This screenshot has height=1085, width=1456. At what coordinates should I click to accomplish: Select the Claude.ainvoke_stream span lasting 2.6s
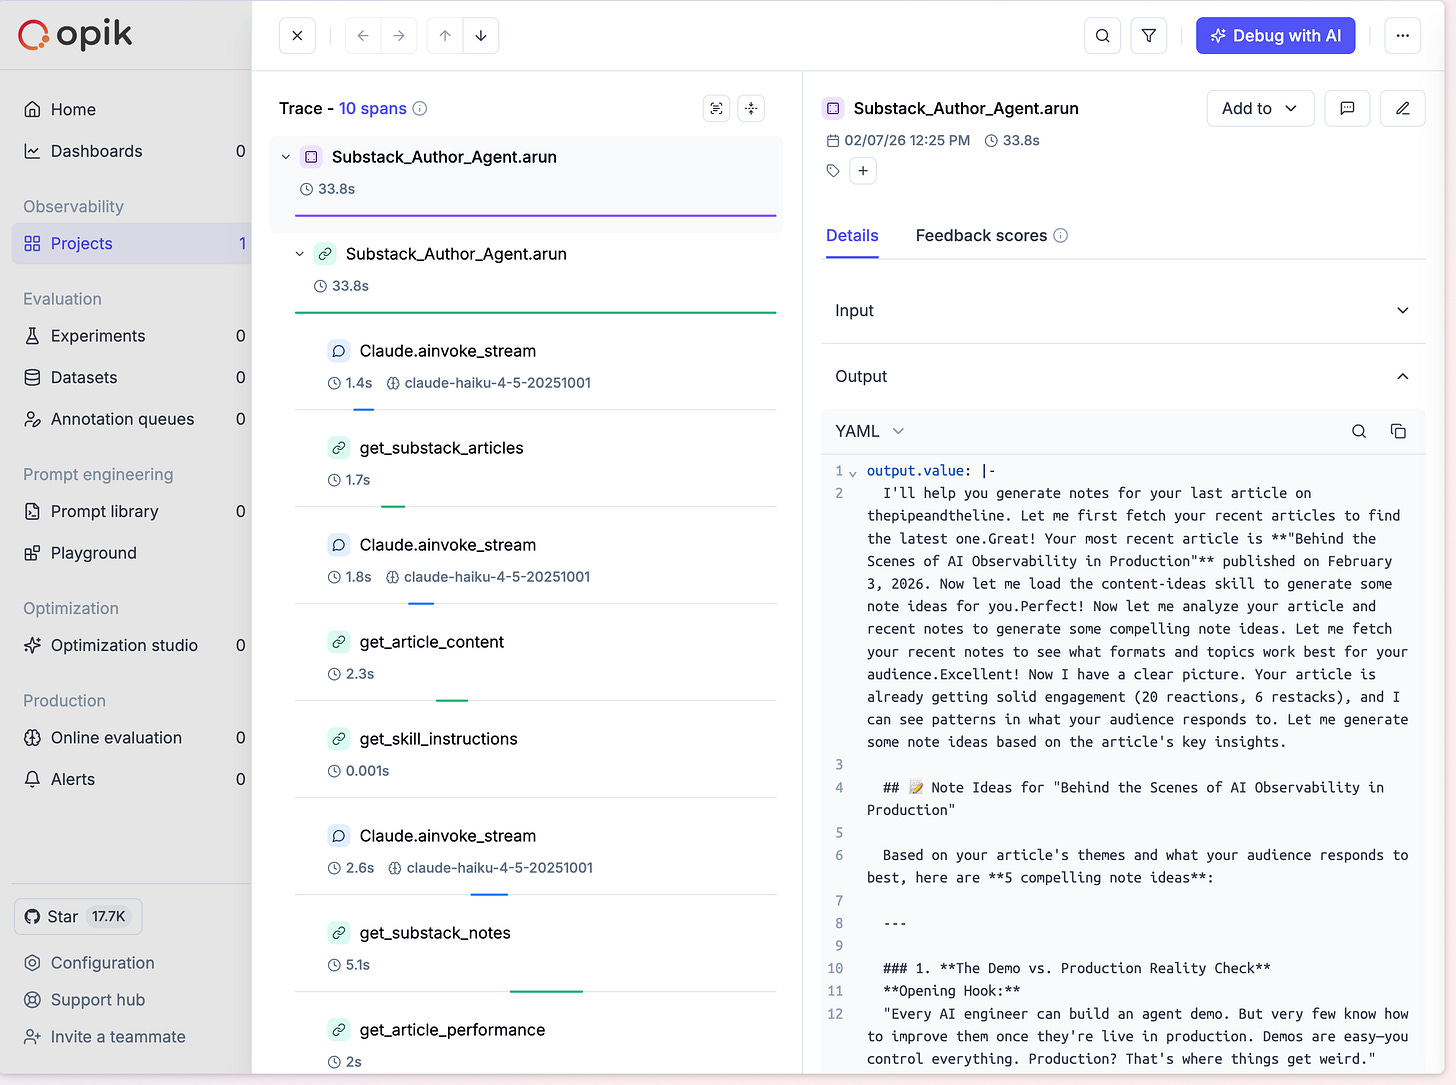535,851
